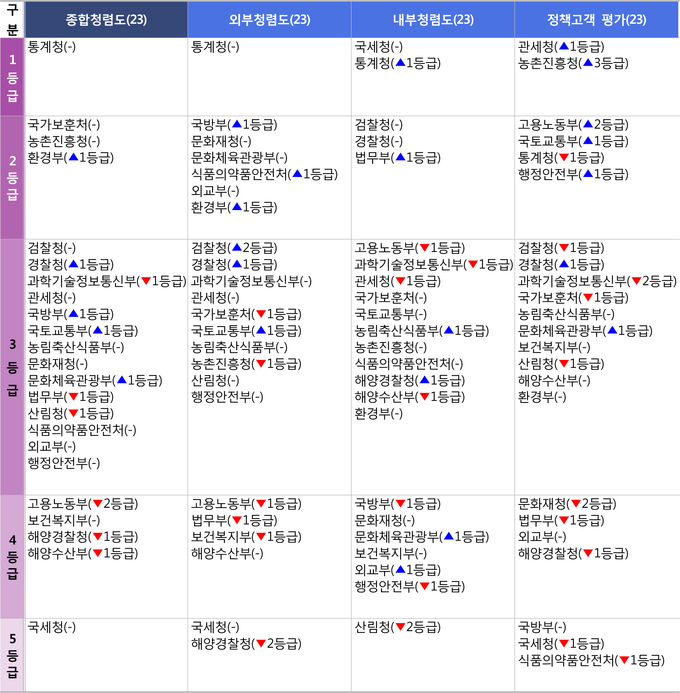Click 산림청(▼1등급) in 종합청렴도
The image size is (680, 693).
(x=71, y=413)
